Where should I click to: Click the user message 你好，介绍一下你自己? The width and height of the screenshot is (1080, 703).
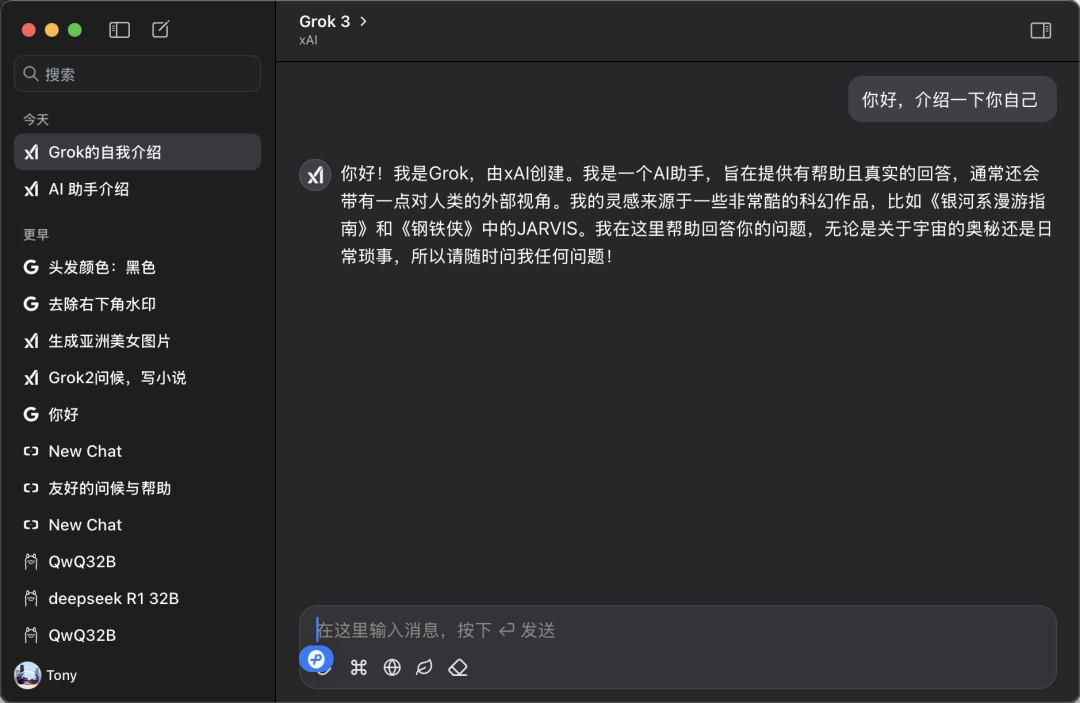point(951,100)
